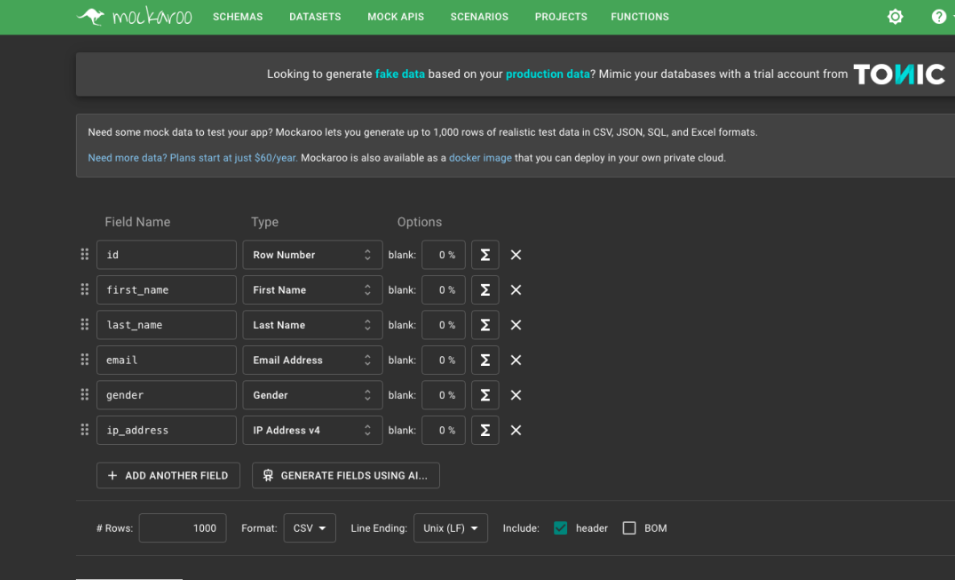Open formula sigma for first_name field
The height and width of the screenshot is (580, 955).
click(485, 290)
